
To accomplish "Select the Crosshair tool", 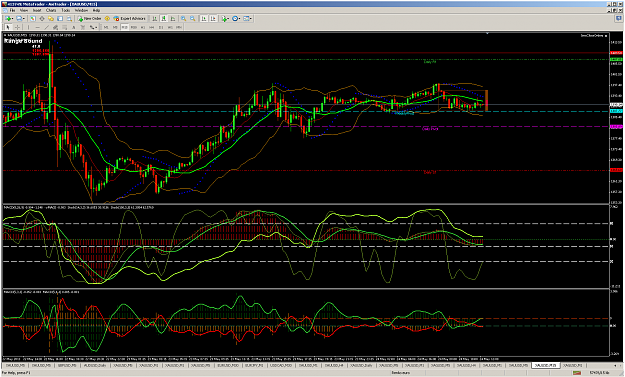I will pyautogui.click(x=17, y=27).
